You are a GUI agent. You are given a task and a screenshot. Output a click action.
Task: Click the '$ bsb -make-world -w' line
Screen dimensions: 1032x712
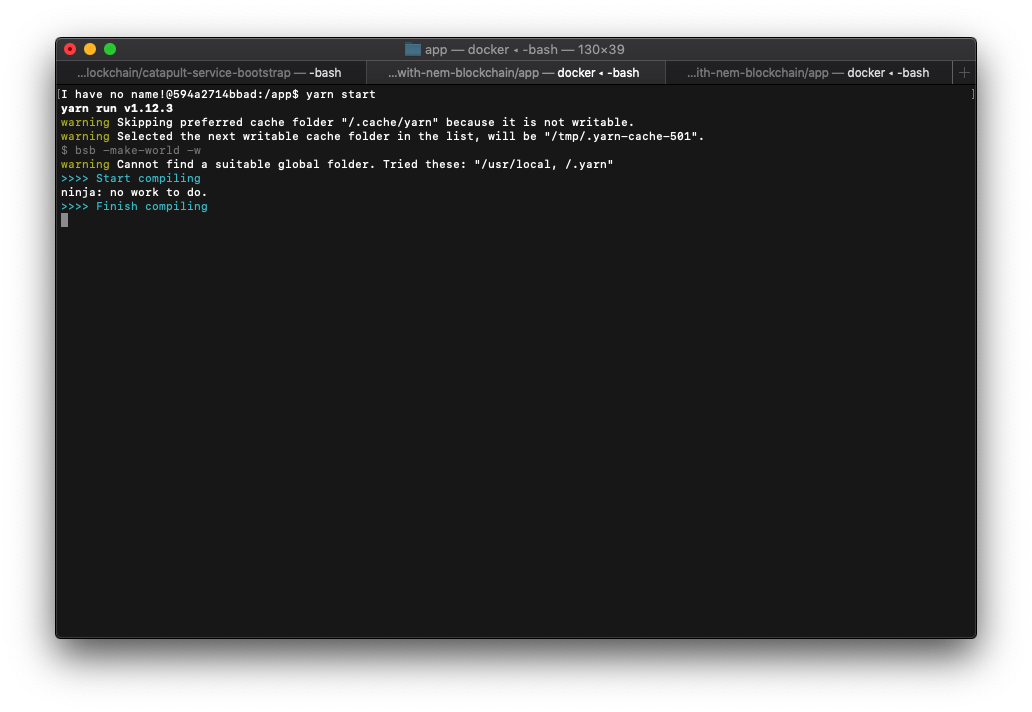point(131,151)
